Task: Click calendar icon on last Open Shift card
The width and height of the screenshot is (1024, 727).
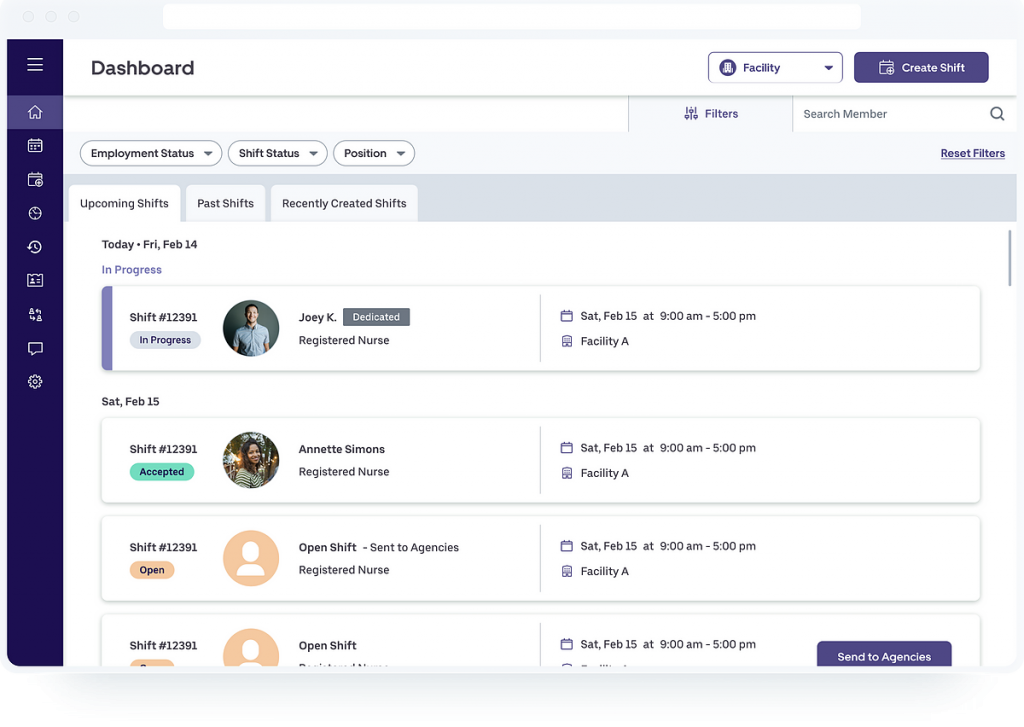Action: click(566, 644)
